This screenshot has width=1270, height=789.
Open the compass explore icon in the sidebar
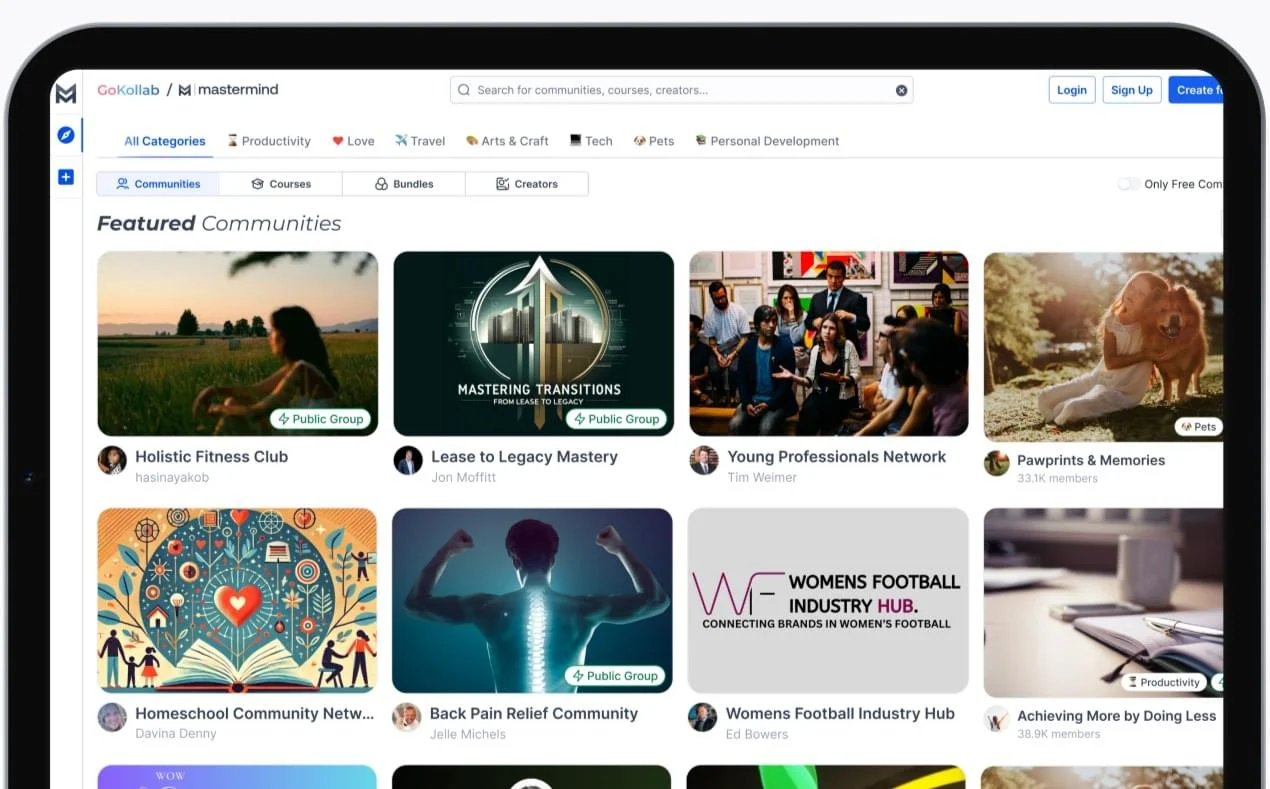(66, 135)
